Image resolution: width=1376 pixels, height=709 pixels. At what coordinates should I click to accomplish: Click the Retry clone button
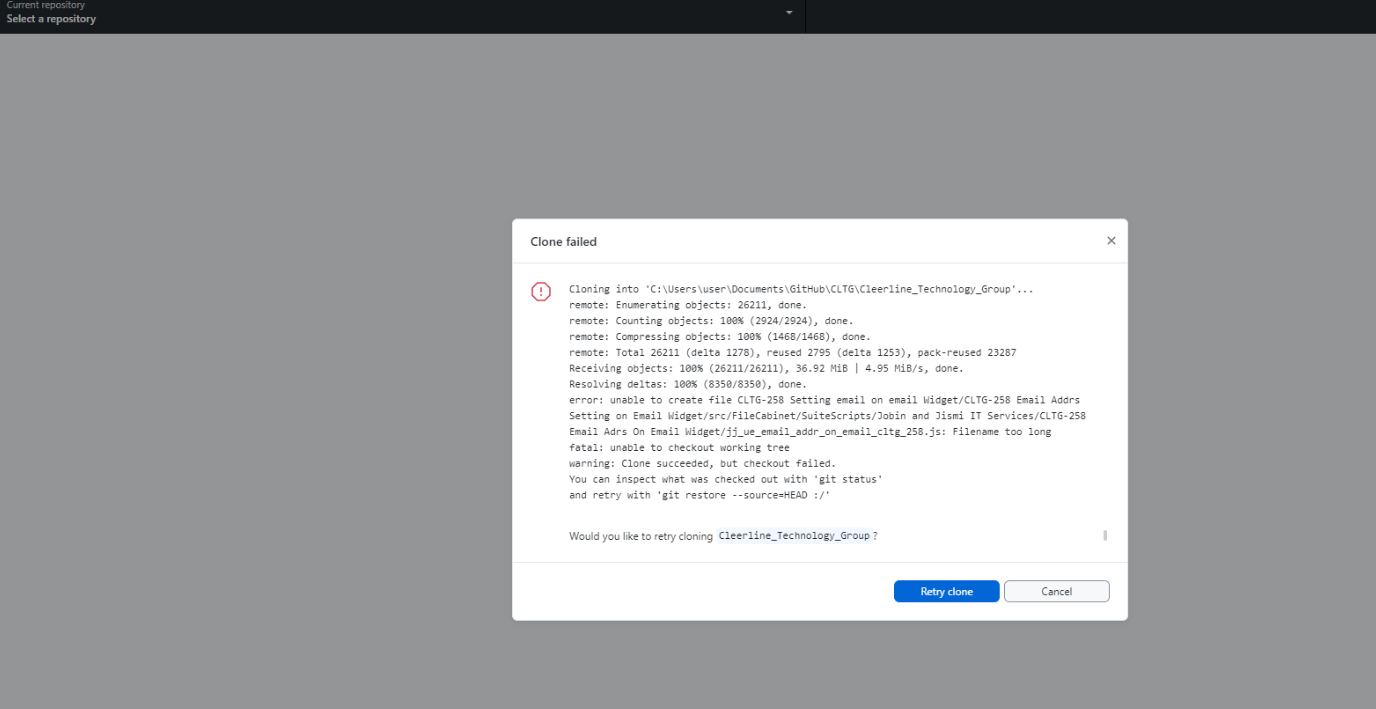click(946, 592)
